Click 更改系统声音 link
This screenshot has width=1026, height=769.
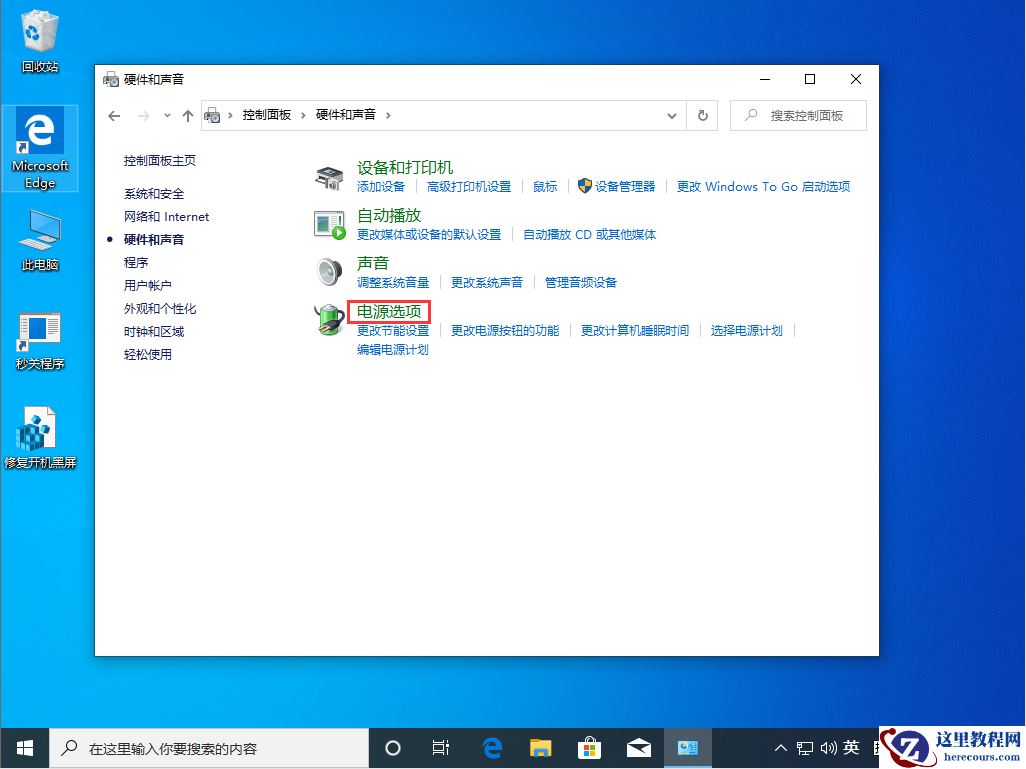click(487, 282)
